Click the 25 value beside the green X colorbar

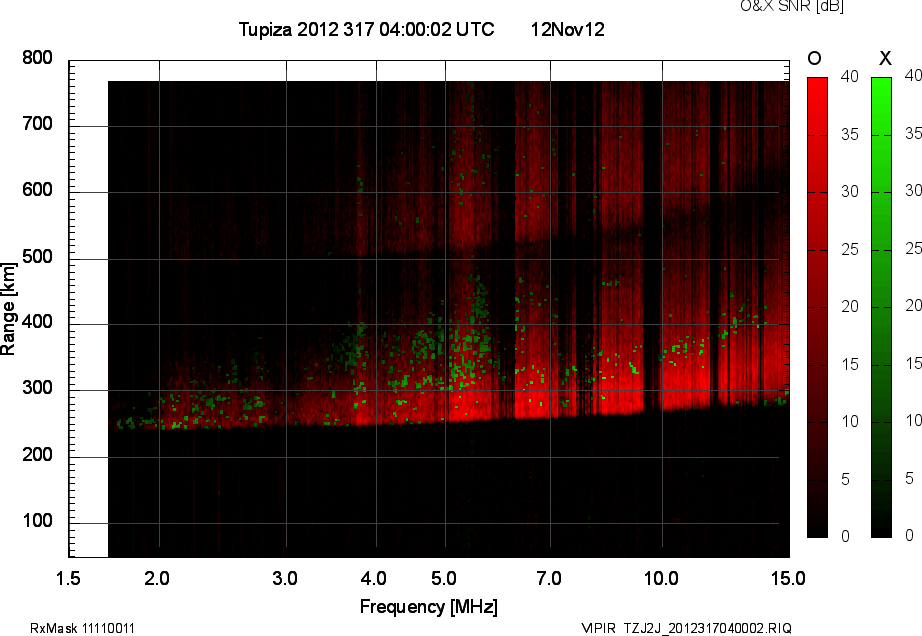[911, 248]
